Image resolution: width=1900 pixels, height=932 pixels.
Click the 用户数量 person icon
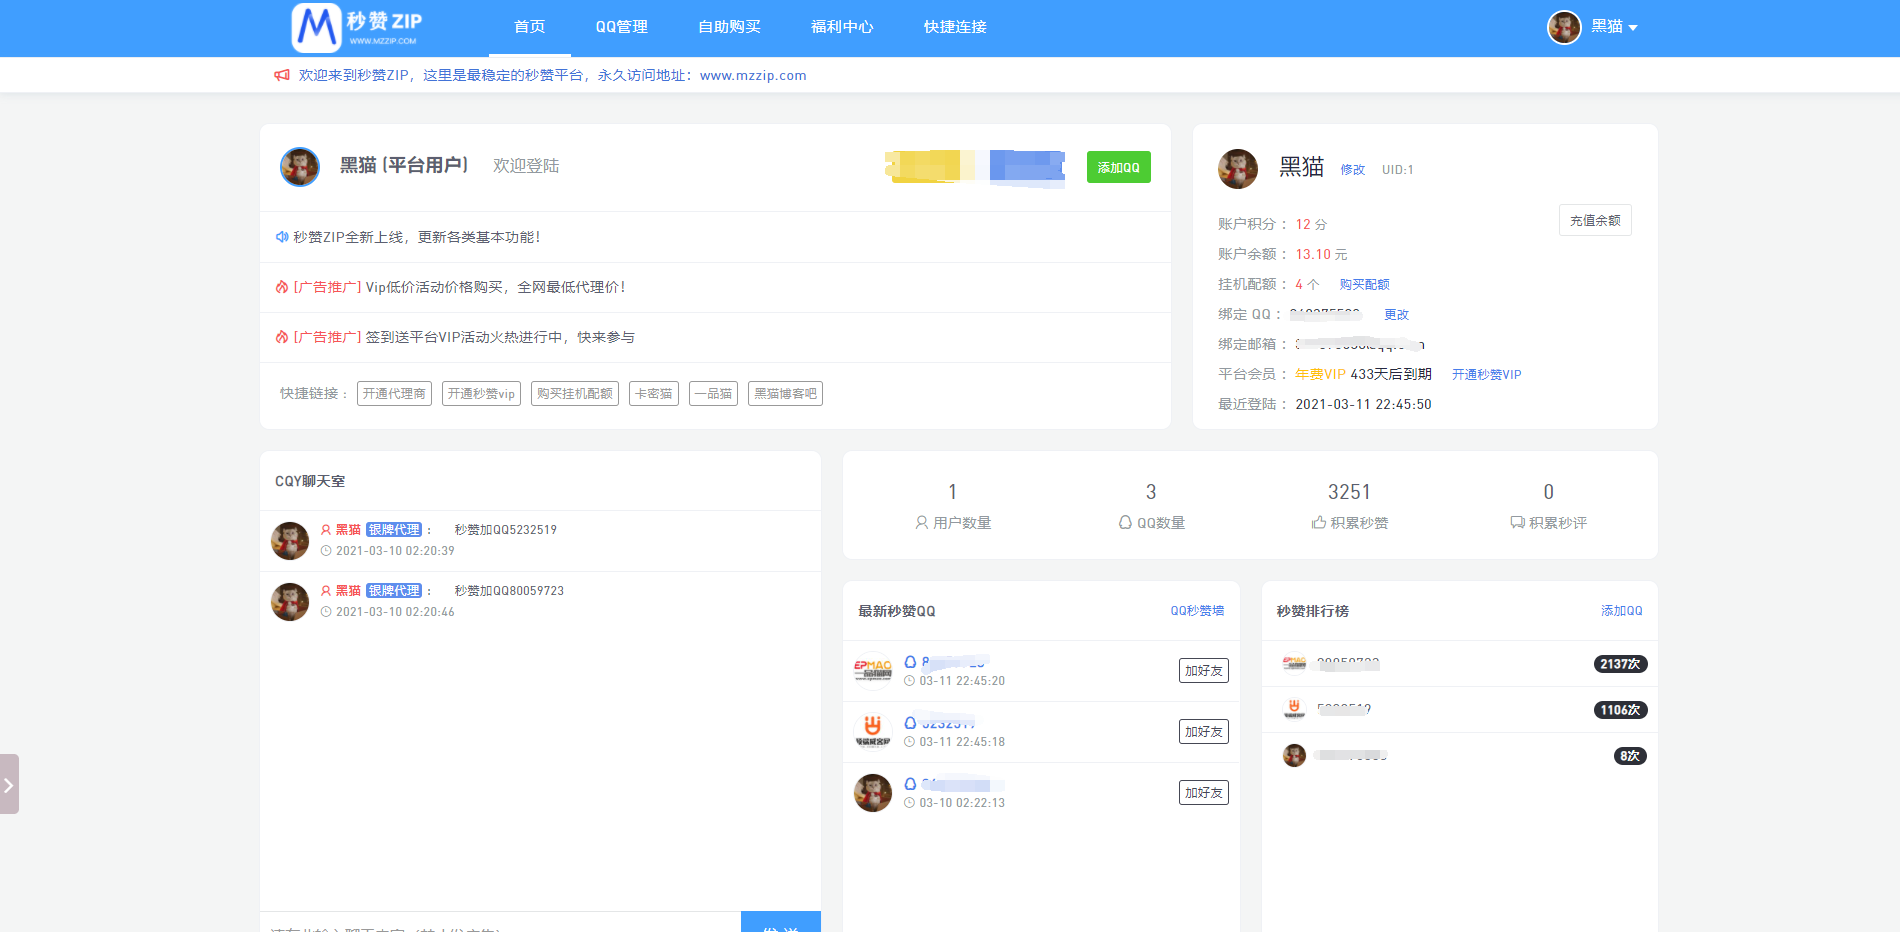(921, 523)
